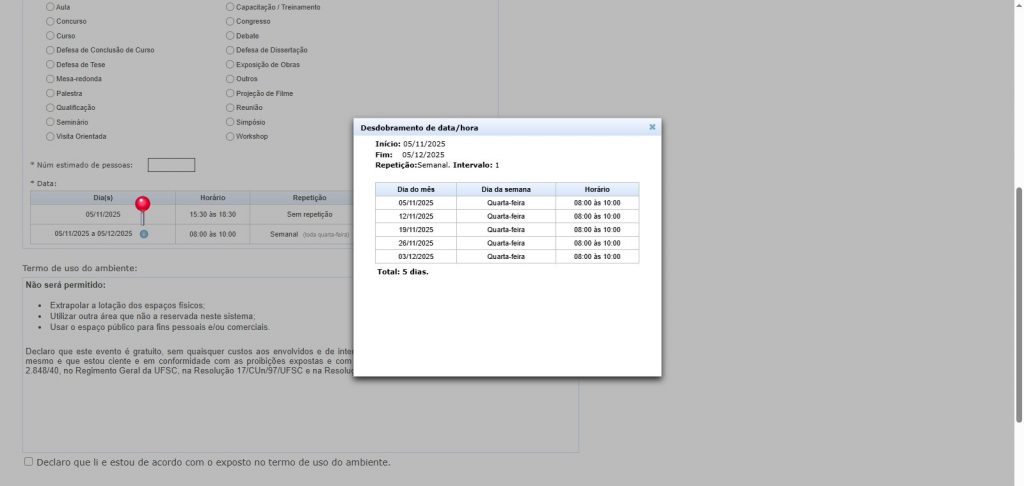Choose Projeção de Filme radio button

231,93
